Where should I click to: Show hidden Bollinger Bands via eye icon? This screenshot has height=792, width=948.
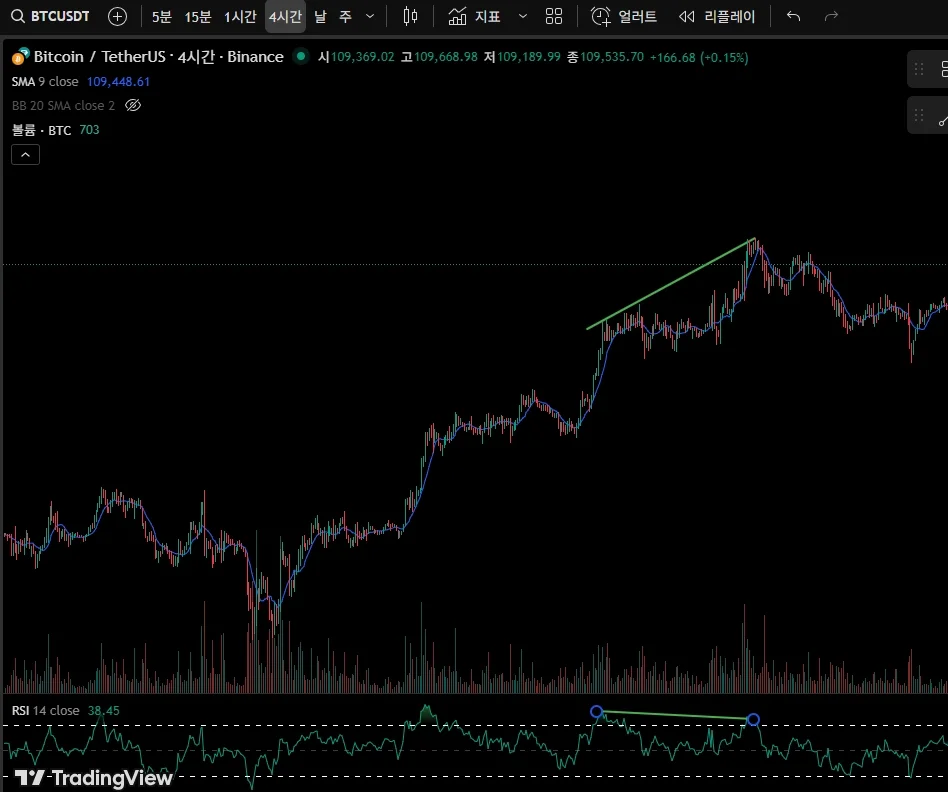pos(133,106)
